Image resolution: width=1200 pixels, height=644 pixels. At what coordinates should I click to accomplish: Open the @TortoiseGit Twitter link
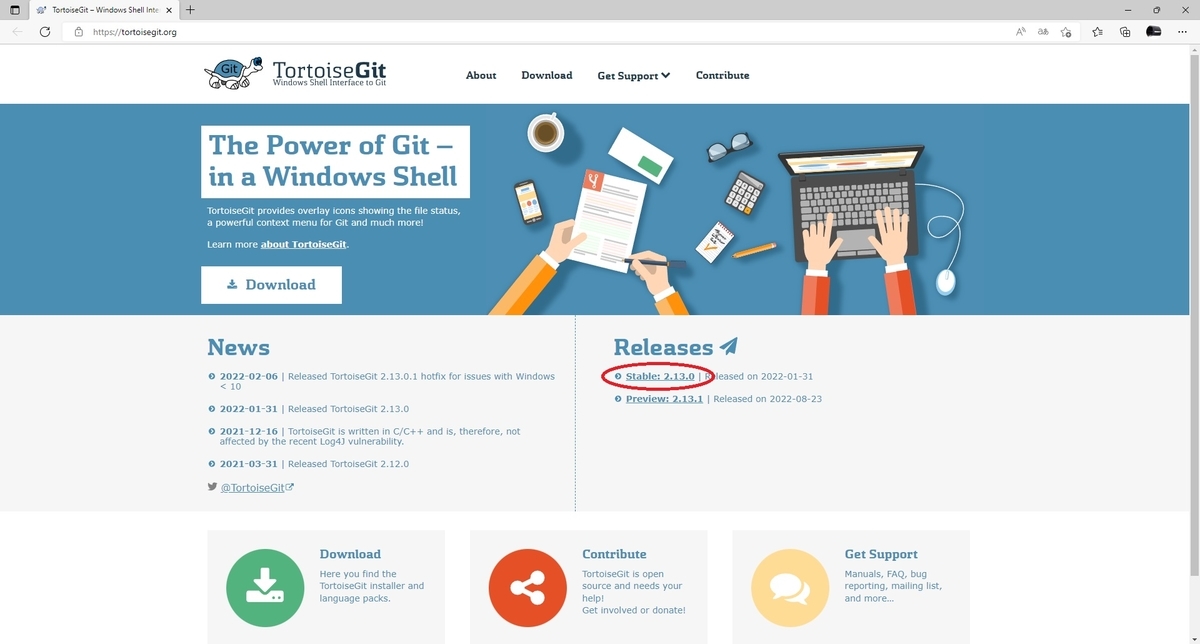(x=257, y=488)
